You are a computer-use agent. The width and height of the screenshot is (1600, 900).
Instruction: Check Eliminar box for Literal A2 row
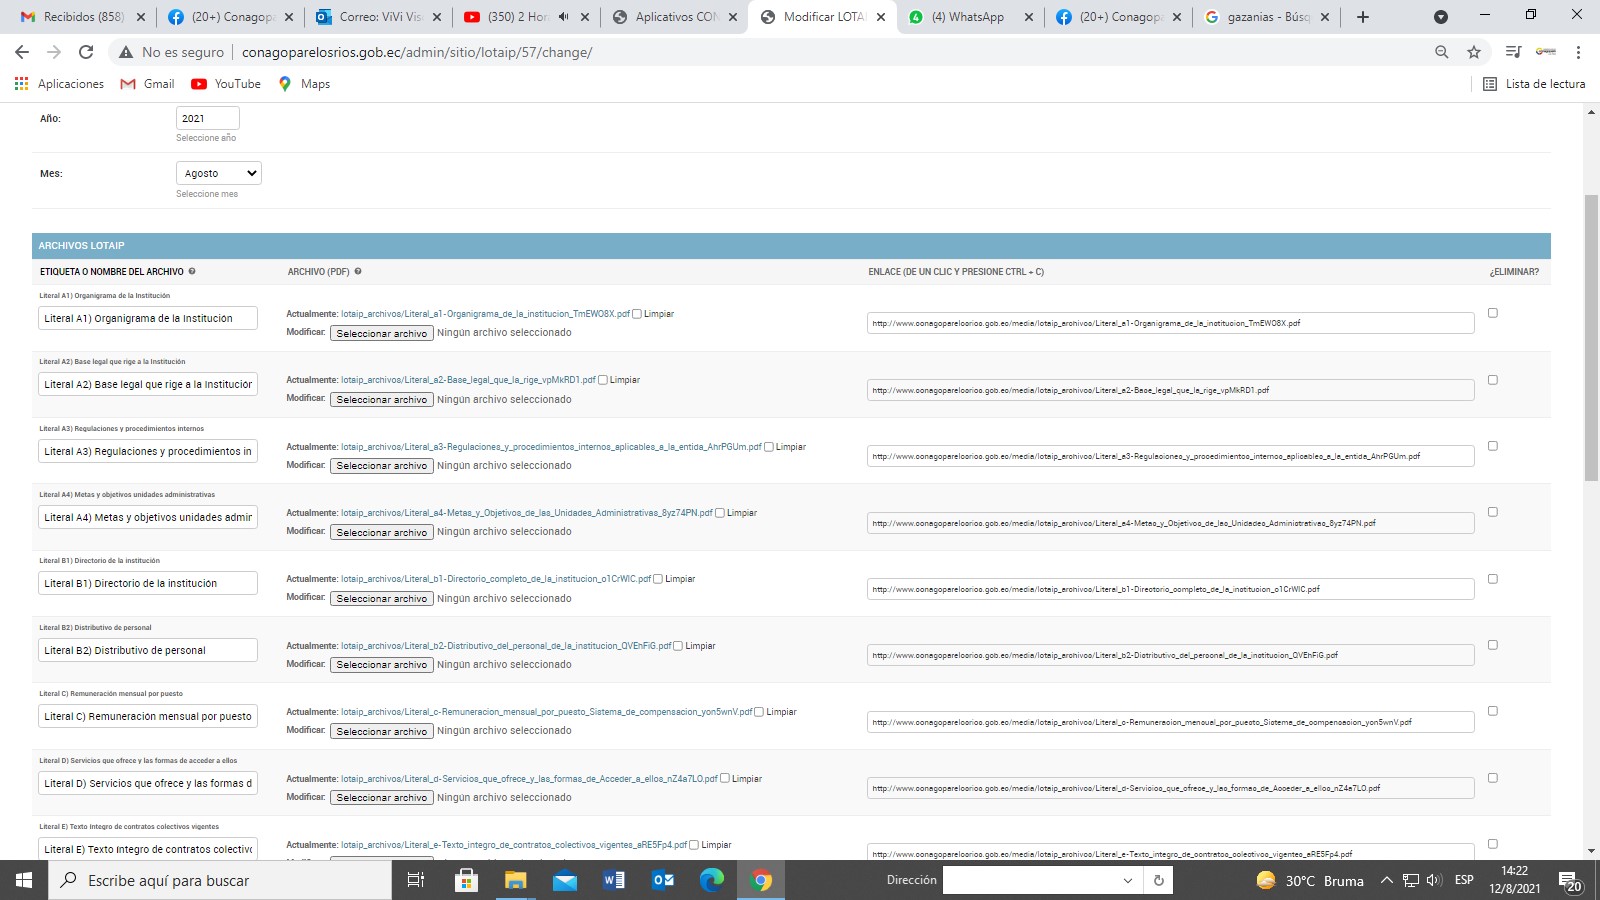[1493, 380]
